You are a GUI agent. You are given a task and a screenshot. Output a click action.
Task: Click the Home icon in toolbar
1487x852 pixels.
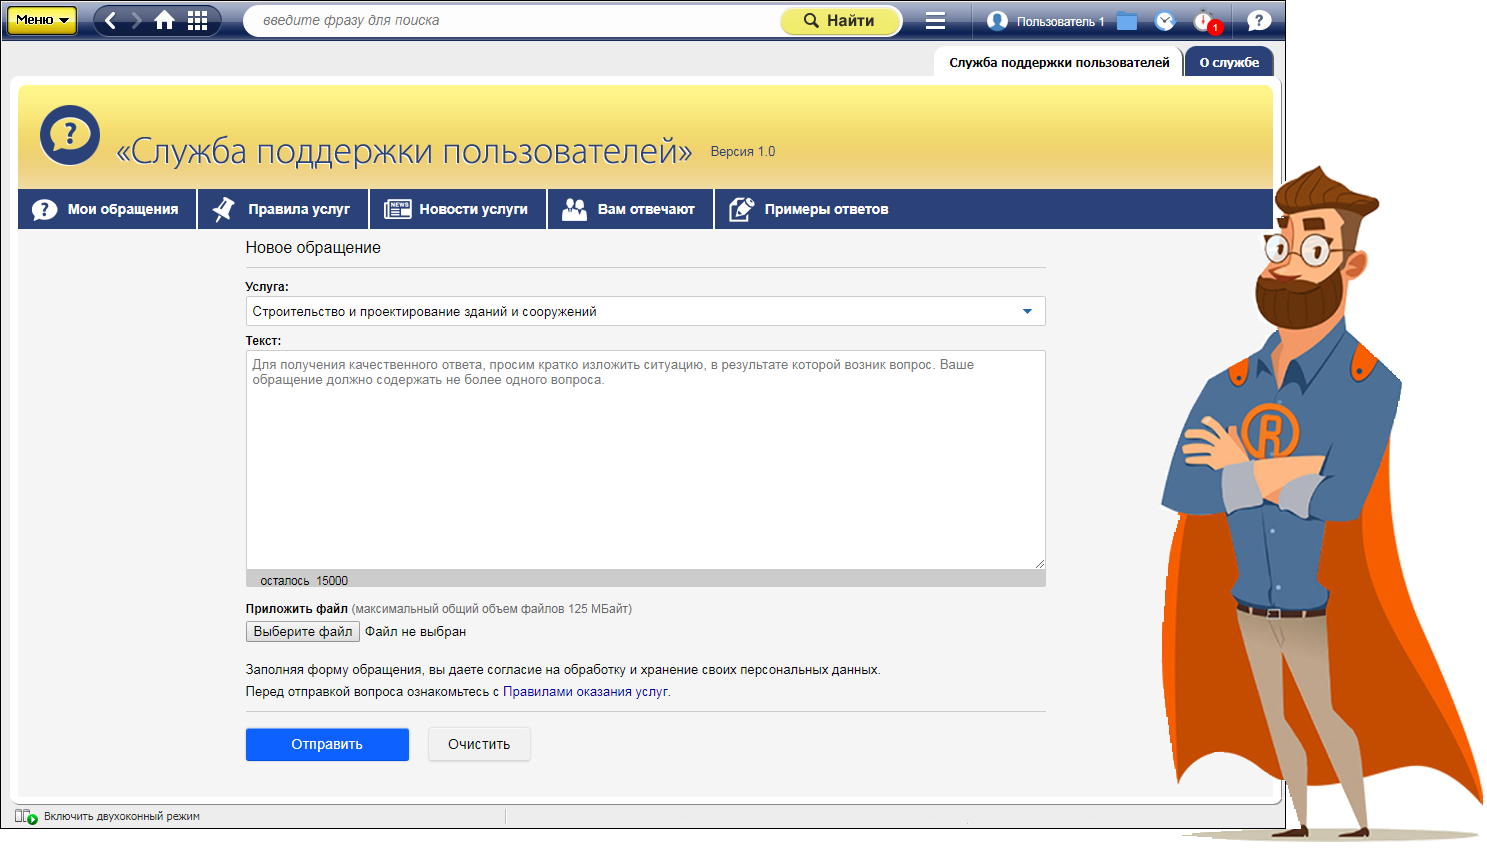coord(165,20)
